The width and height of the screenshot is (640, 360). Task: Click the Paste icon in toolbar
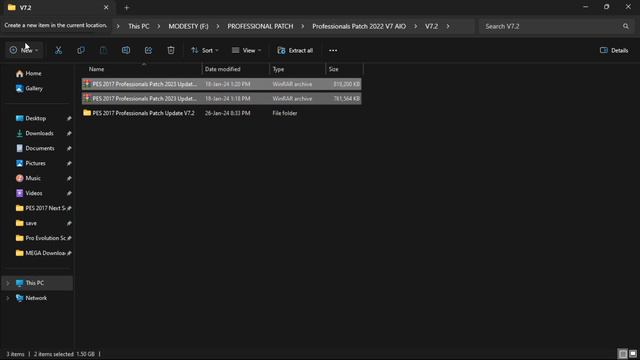tap(103, 50)
